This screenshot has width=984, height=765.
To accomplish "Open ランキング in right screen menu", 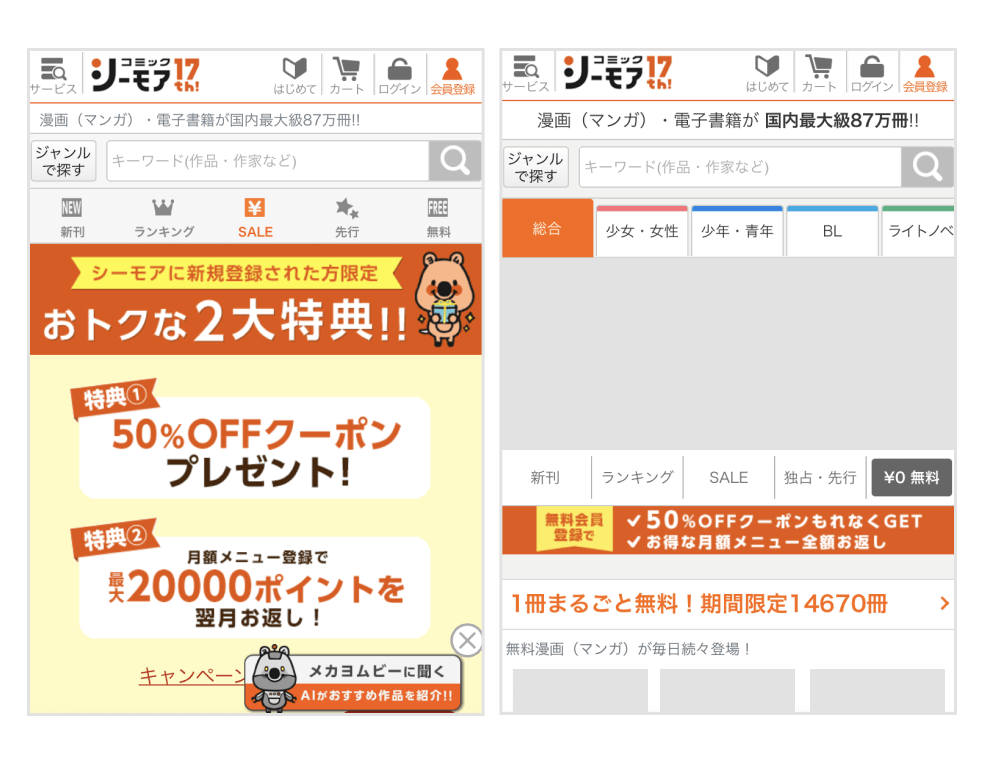I will tap(638, 478).
